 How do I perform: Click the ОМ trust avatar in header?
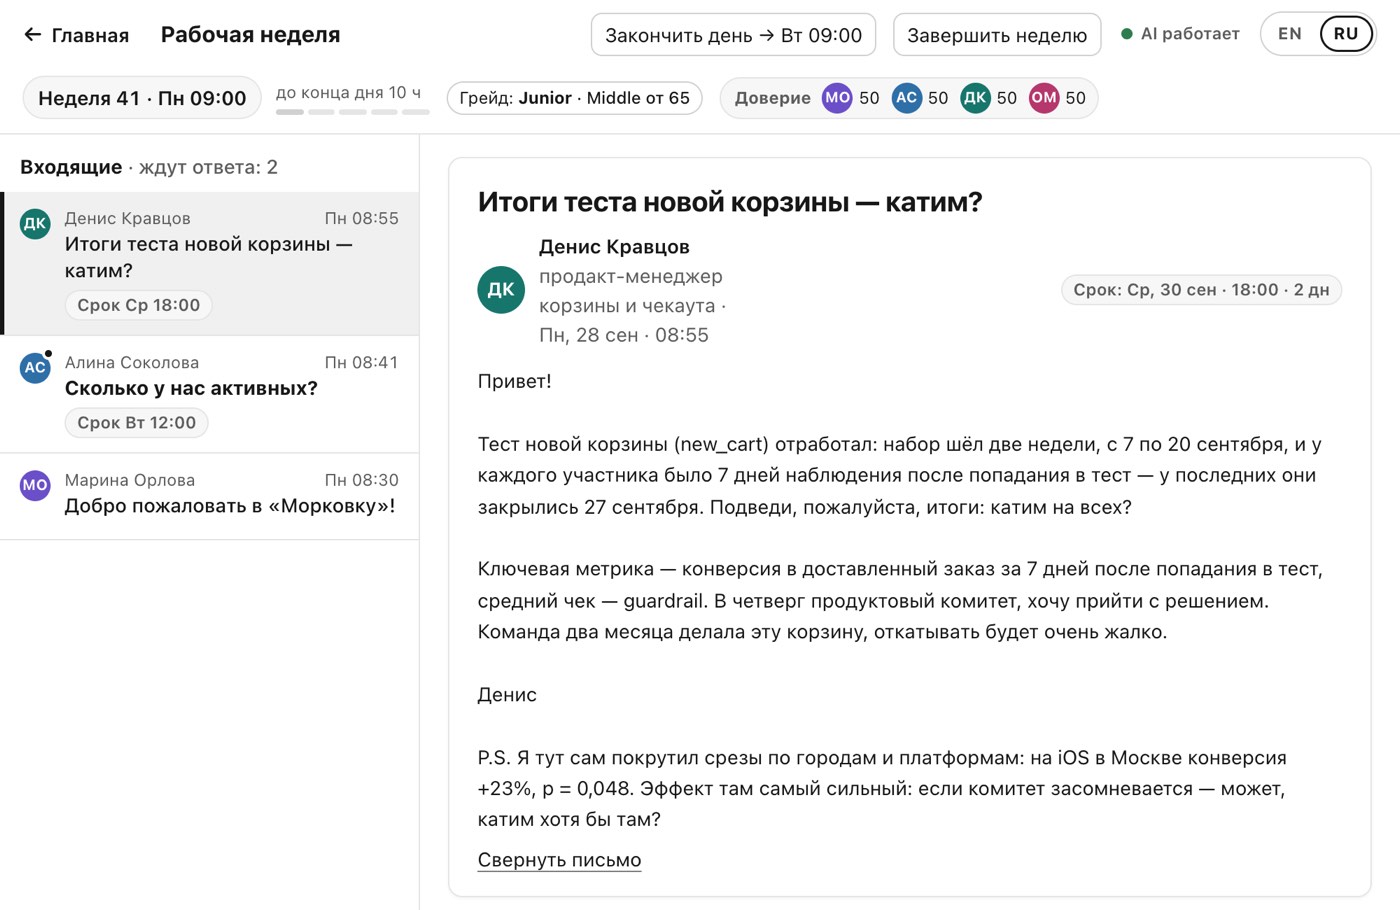click(x=1044, y=98)
